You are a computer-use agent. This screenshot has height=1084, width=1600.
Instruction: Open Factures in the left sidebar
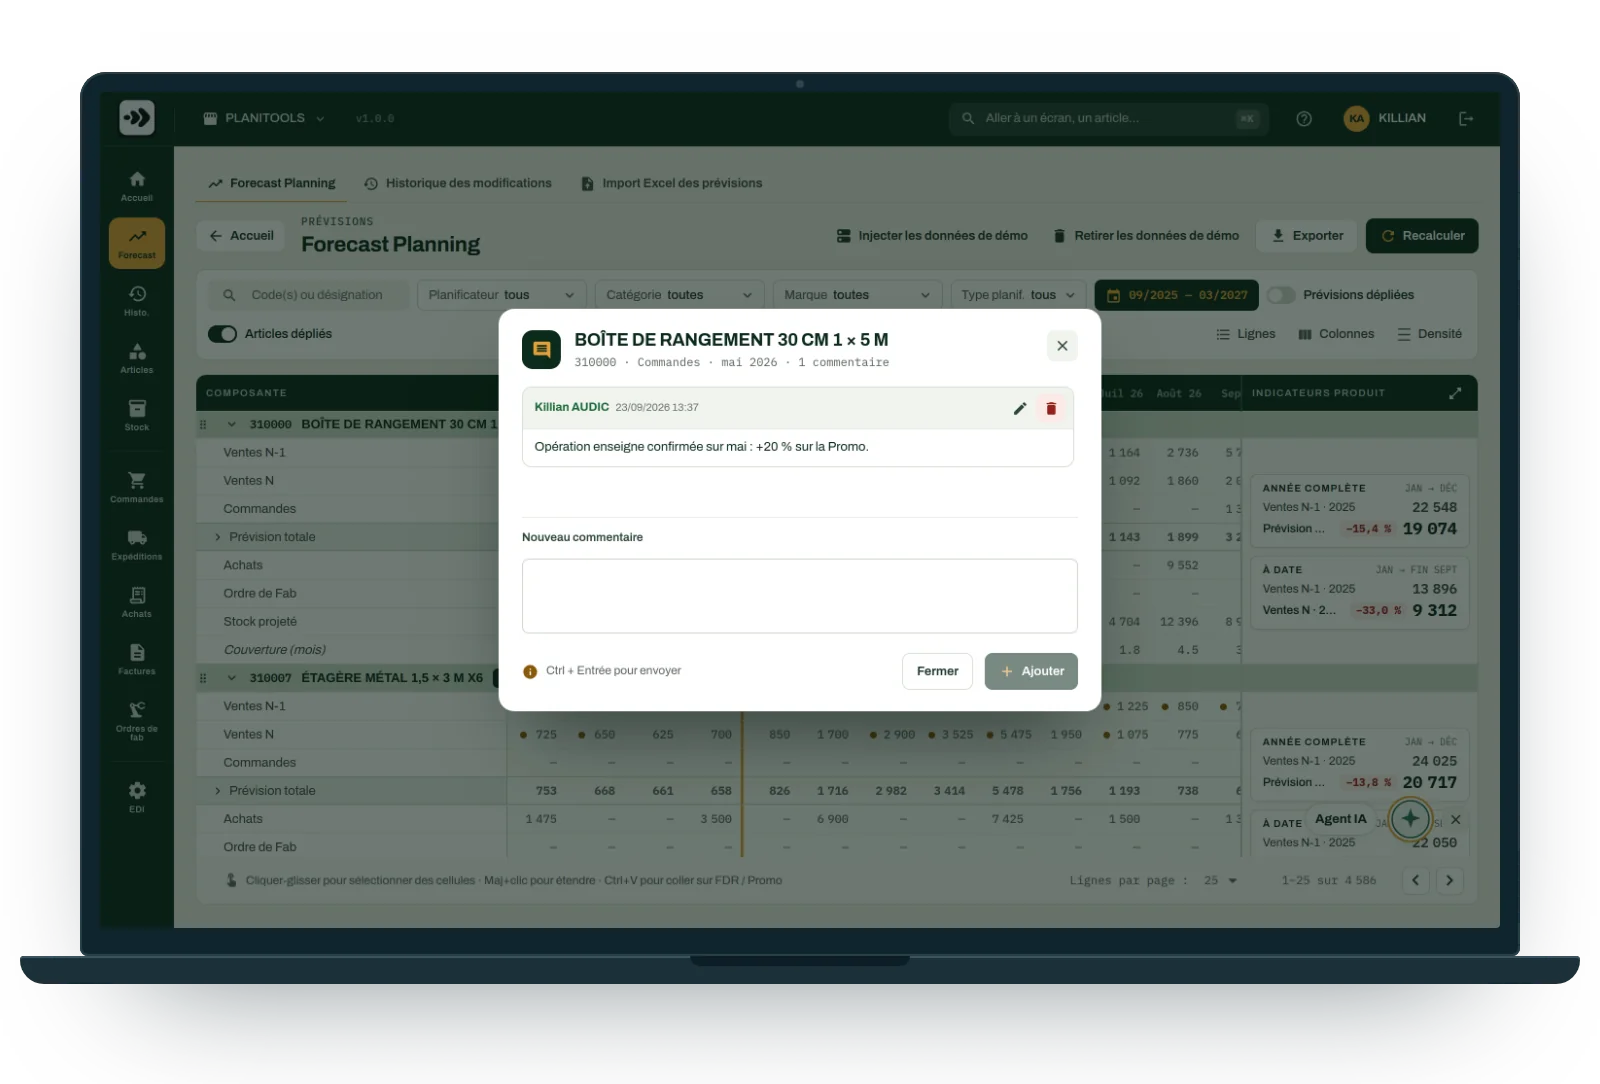[137, 659]
